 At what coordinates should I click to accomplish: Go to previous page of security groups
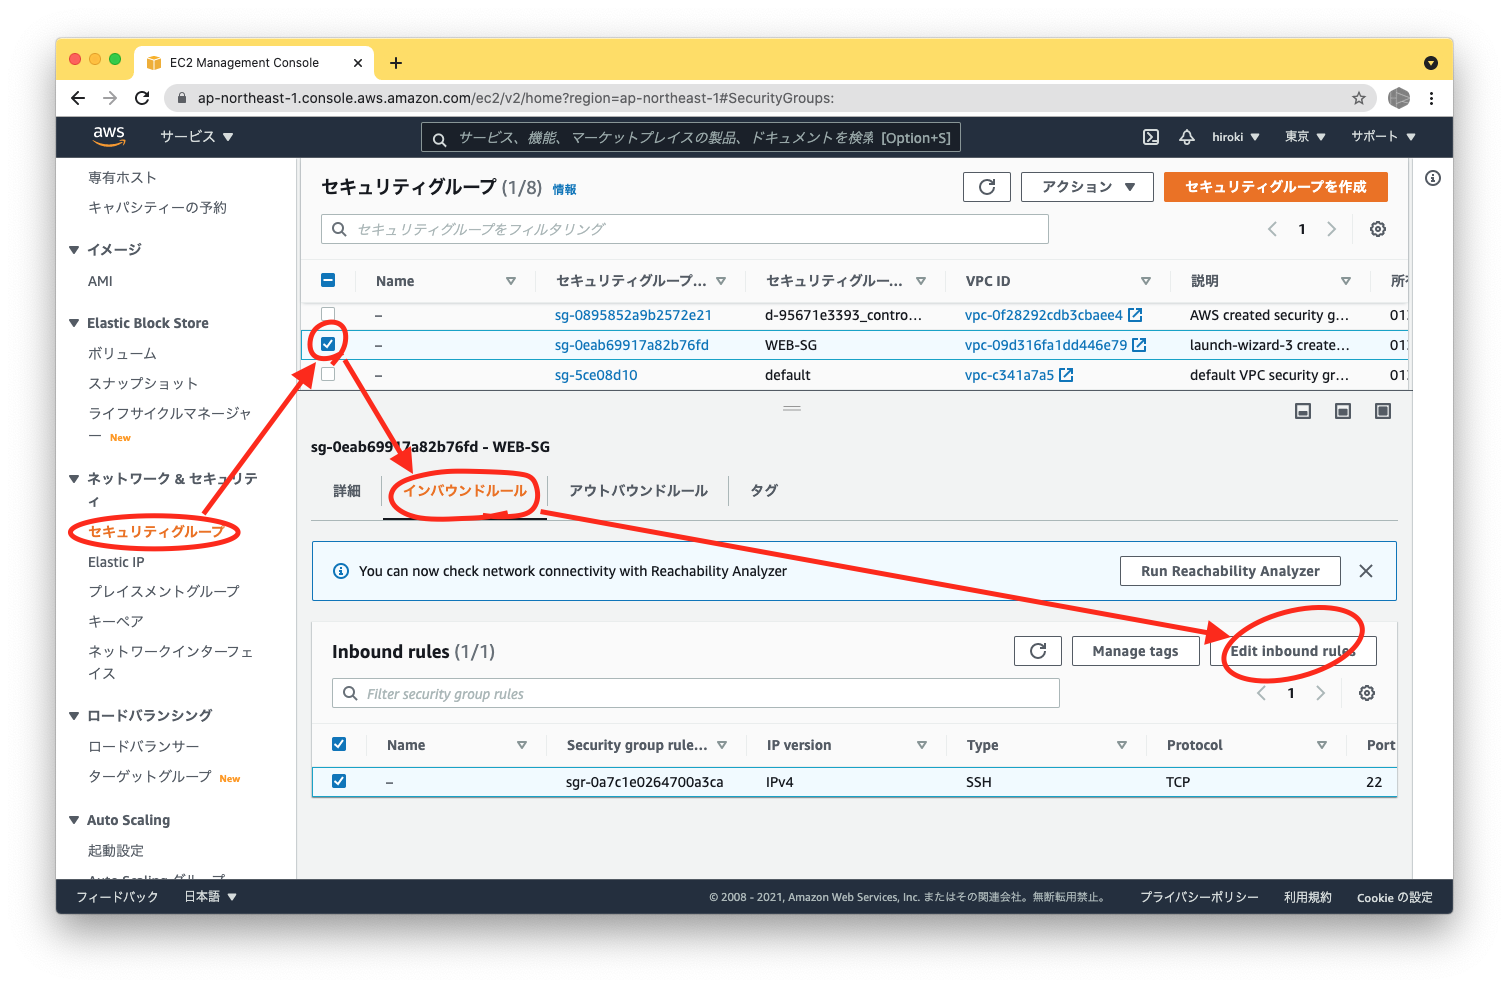tap(1272, 229)
